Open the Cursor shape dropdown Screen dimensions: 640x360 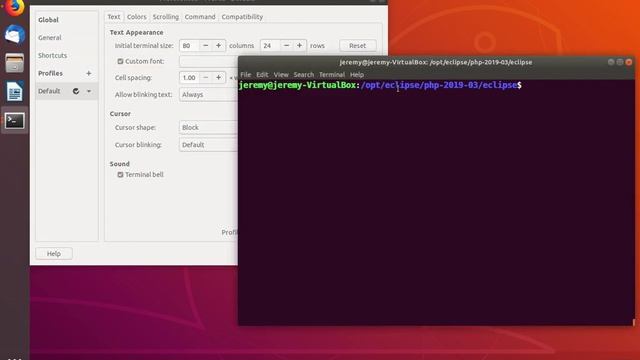pos(208,127)
